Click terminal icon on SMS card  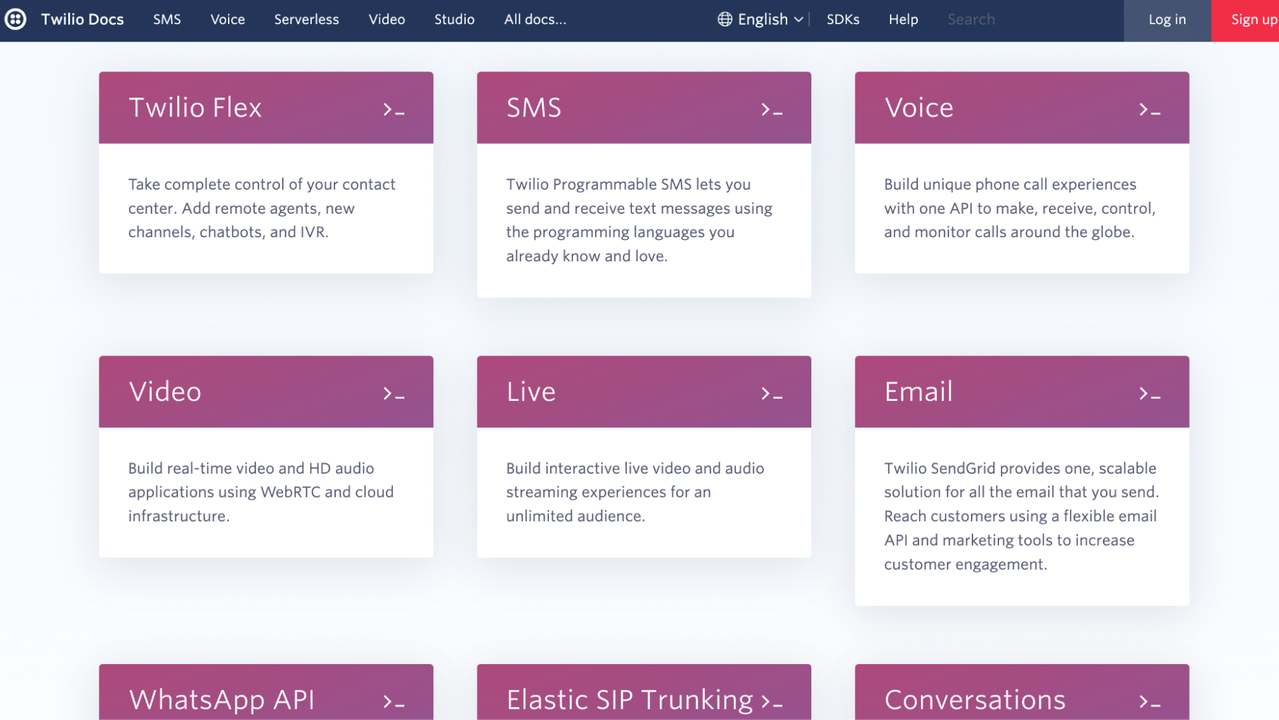click(772, 109)
